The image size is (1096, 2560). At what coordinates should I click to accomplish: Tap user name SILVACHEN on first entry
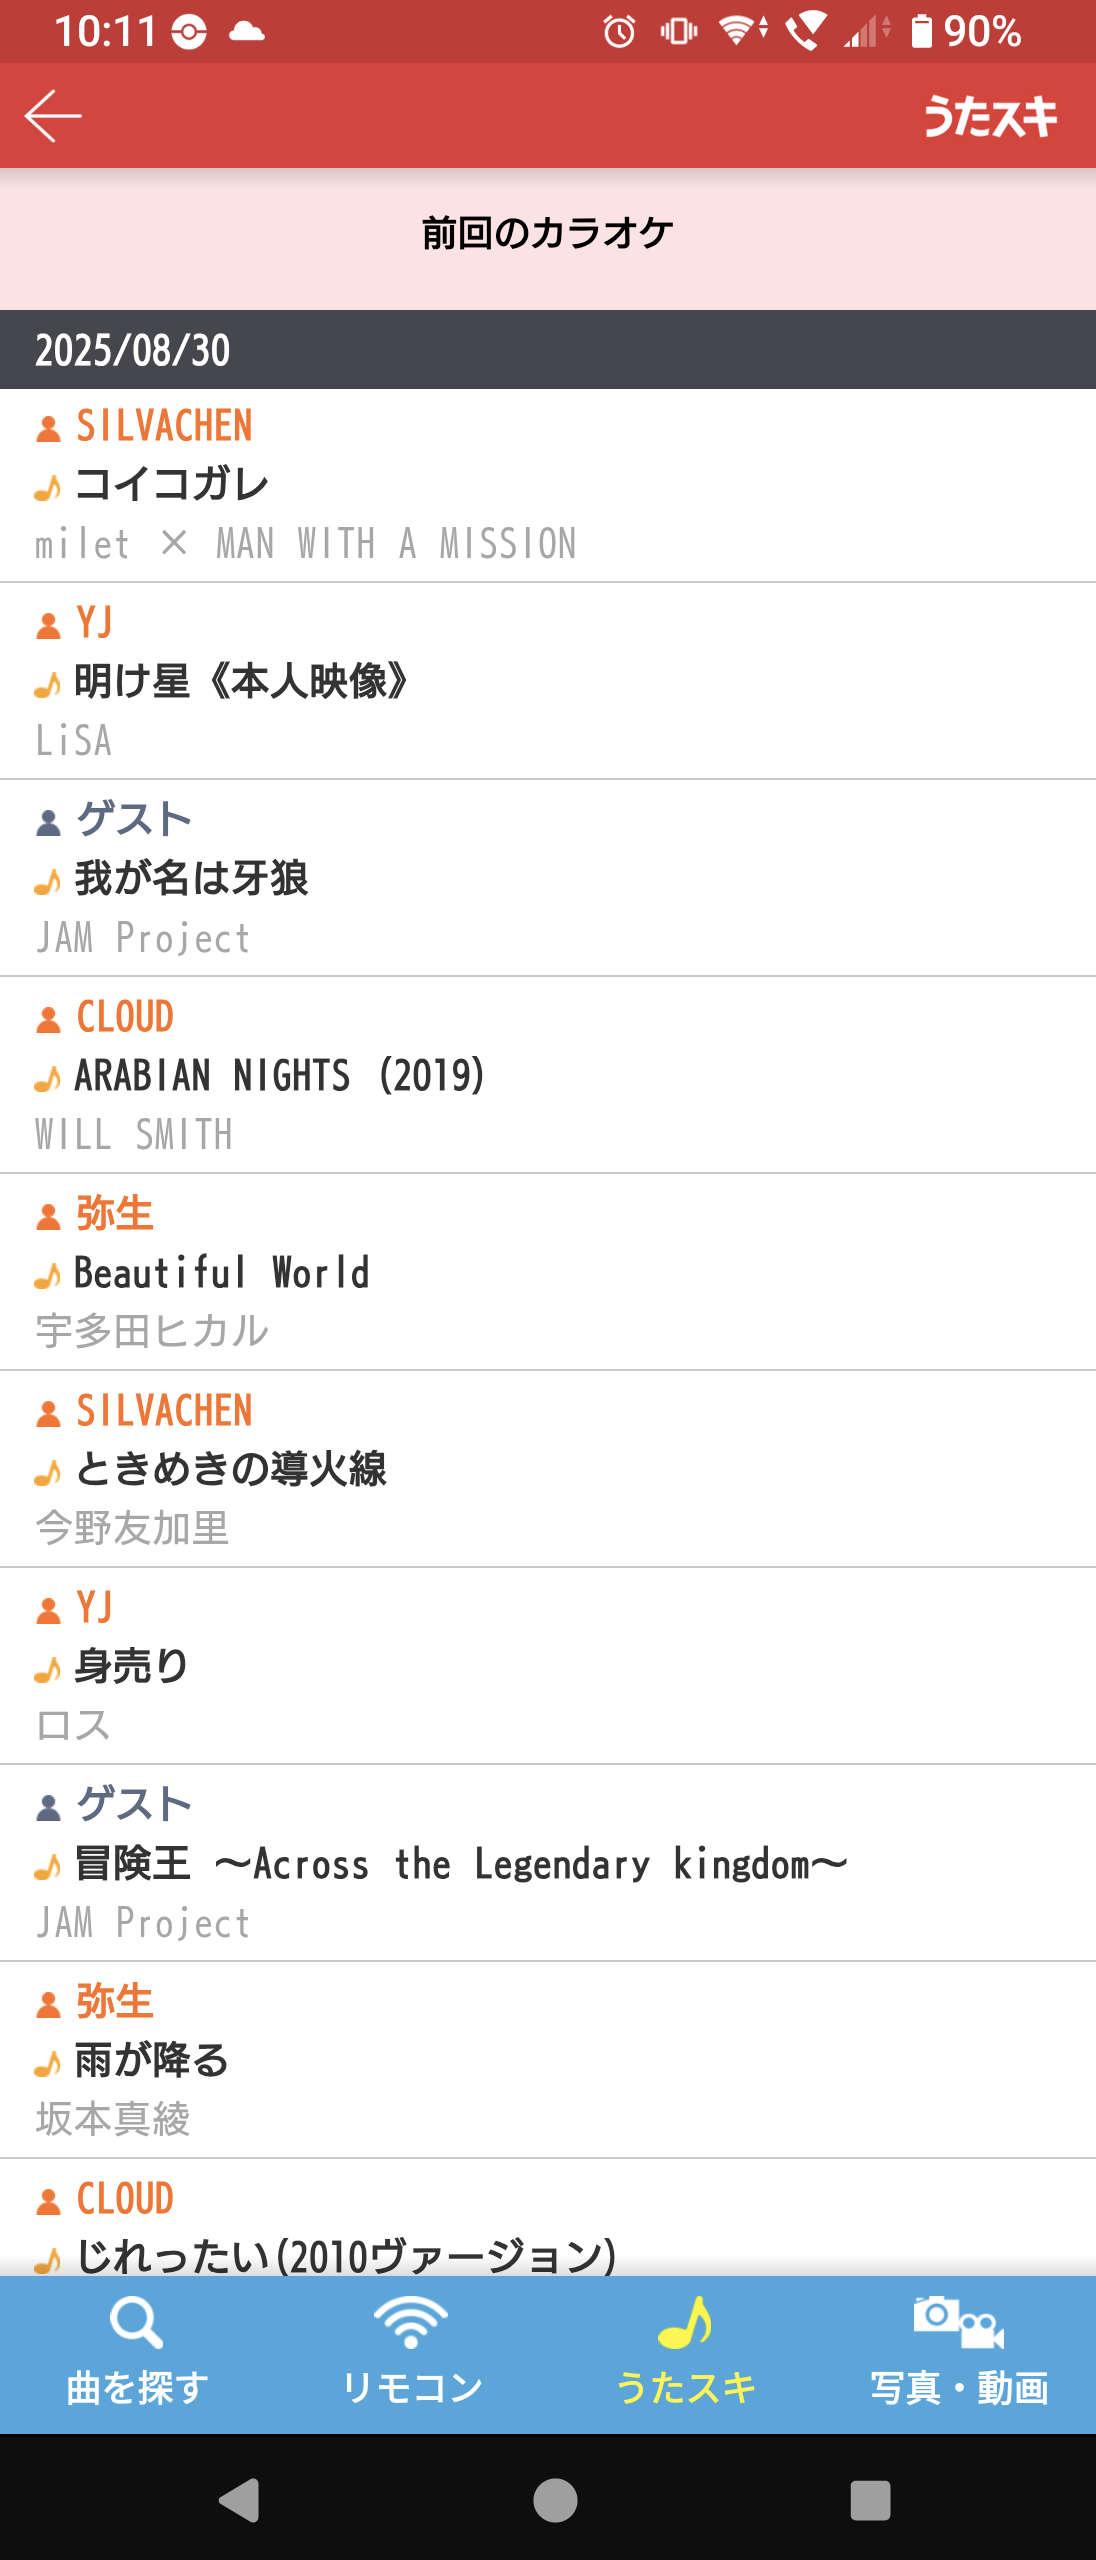pos(164,426)
